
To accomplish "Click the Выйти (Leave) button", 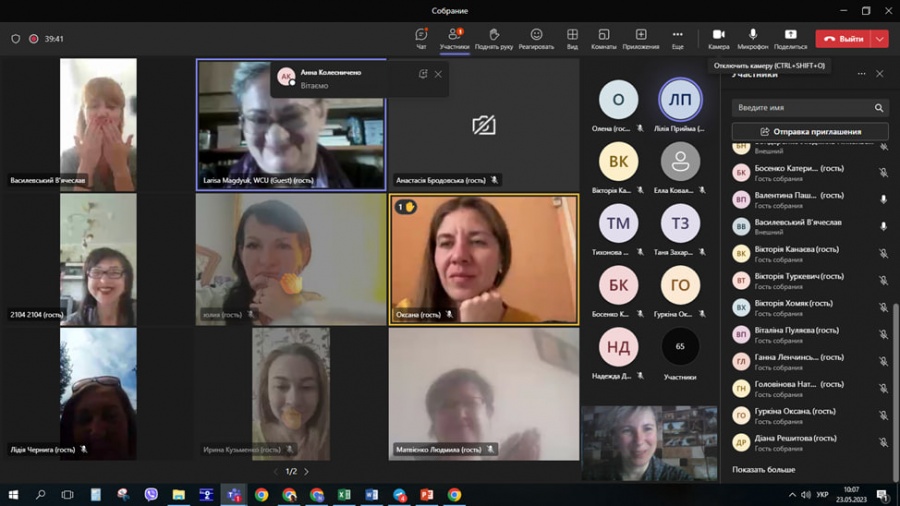I will coord(844,39).
